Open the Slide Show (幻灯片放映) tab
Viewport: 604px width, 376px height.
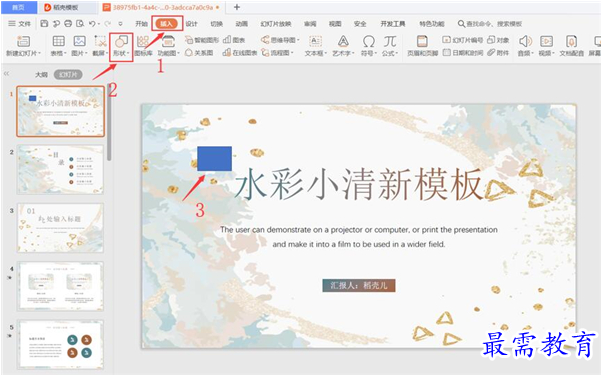(276, 24)
